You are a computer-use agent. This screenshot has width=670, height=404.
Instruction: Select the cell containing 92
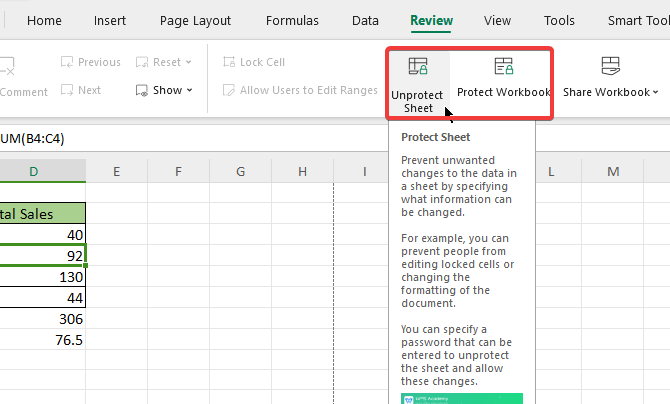click(x=43, y=255)
